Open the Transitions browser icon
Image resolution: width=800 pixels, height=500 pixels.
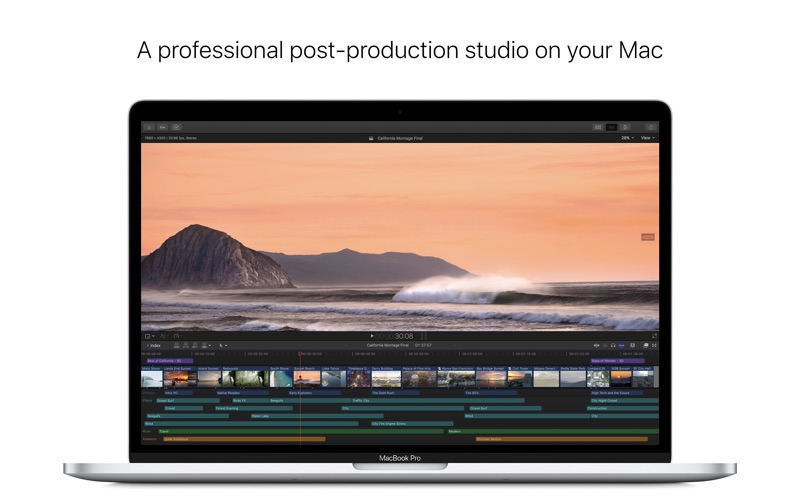tap(654, 345)
